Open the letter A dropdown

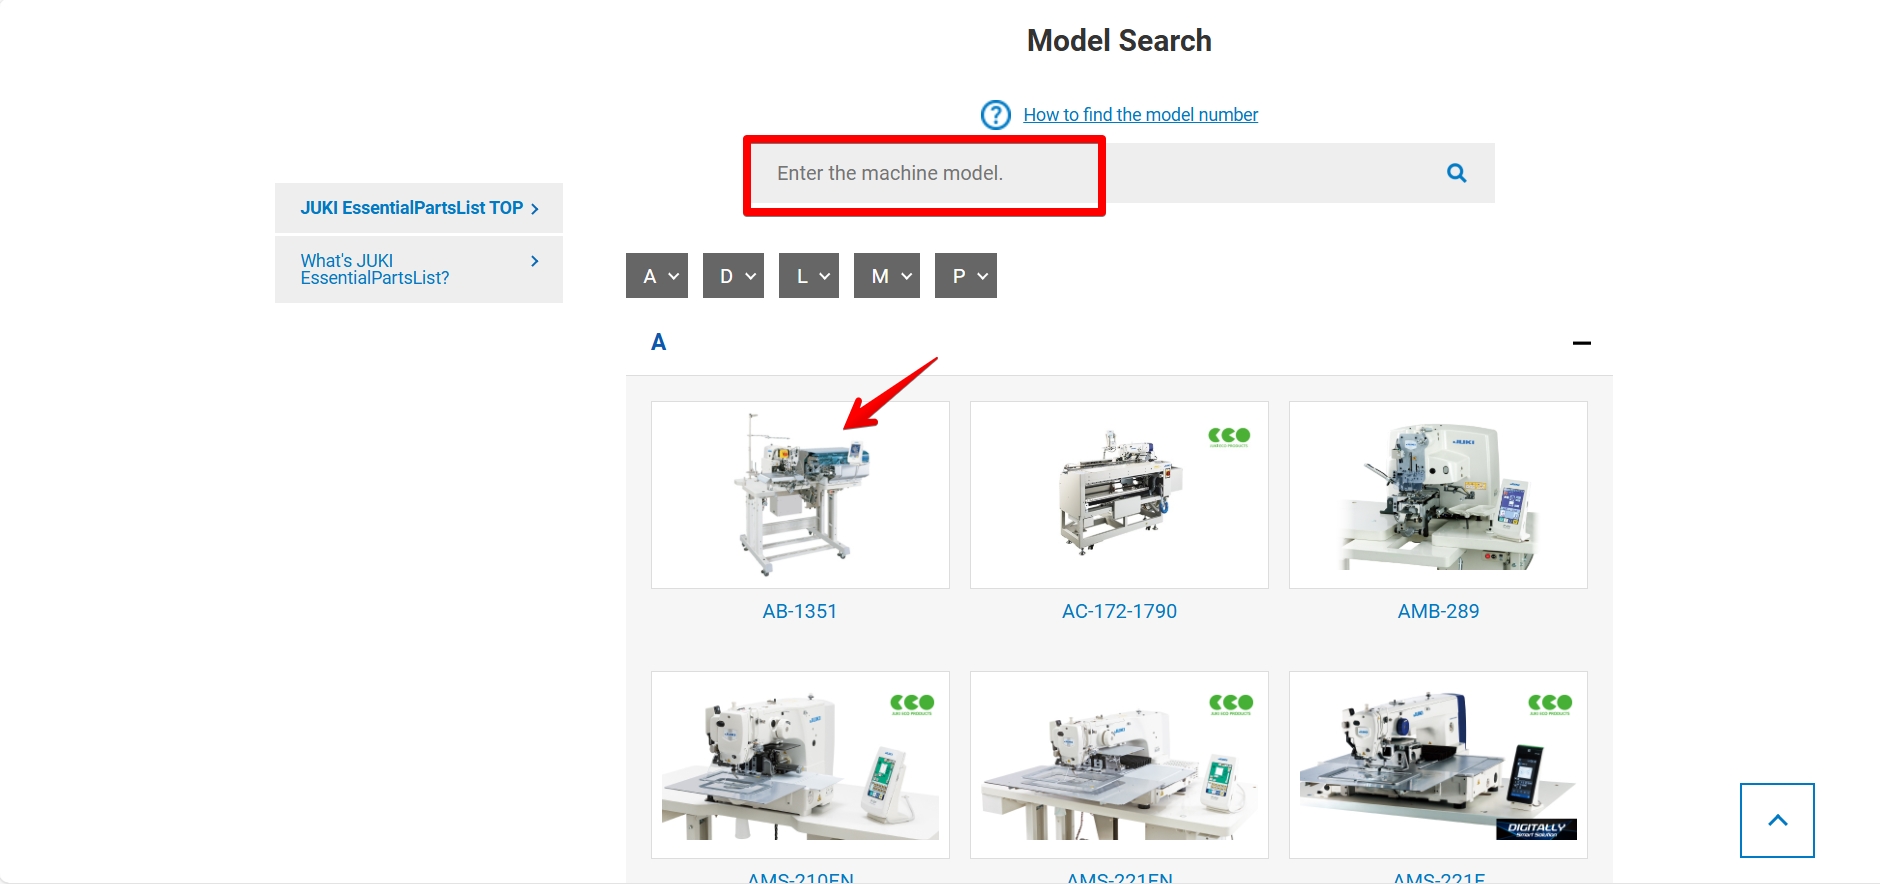click(x=657, y=276)
